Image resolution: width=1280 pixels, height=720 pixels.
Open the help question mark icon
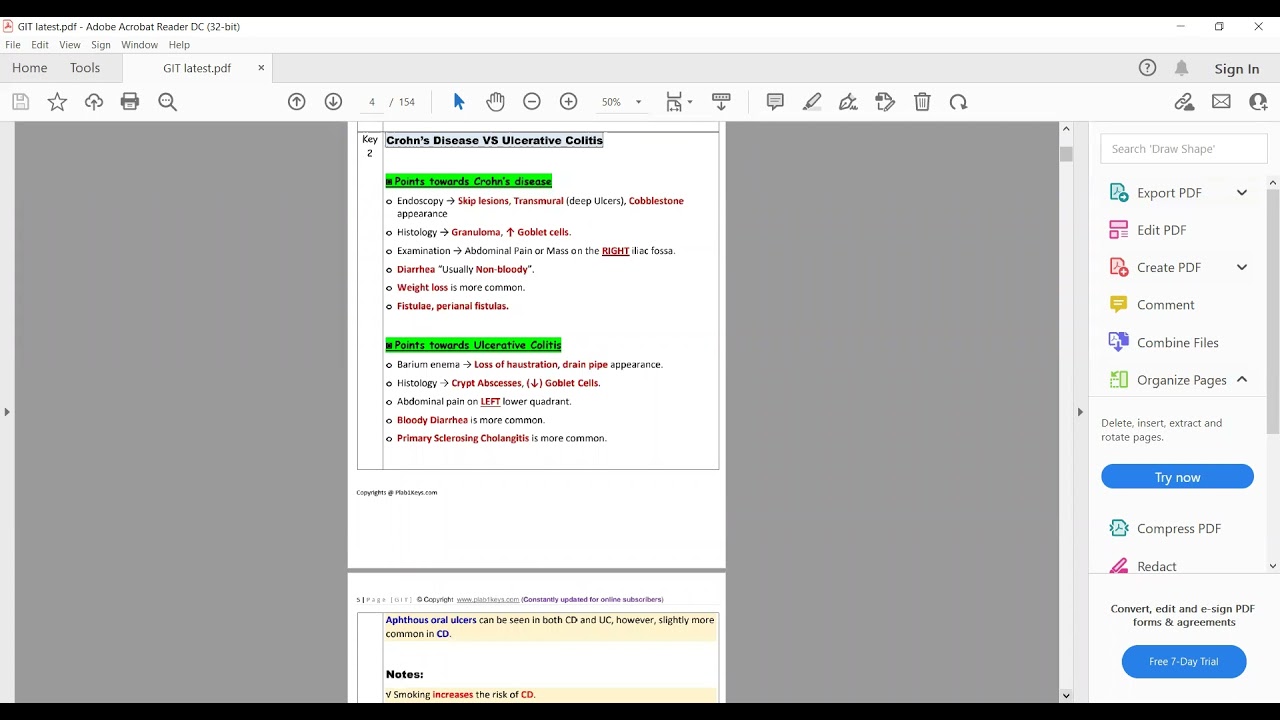1148,68
